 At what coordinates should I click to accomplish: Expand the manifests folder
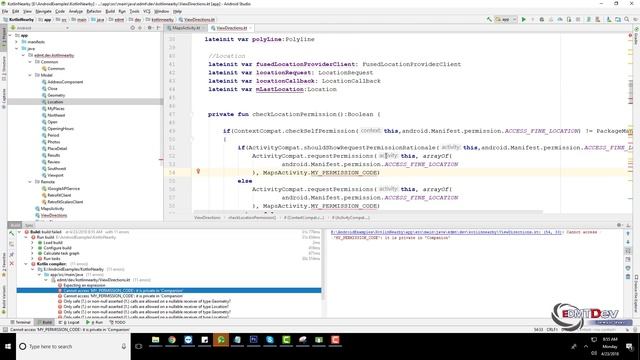point(17,42)
